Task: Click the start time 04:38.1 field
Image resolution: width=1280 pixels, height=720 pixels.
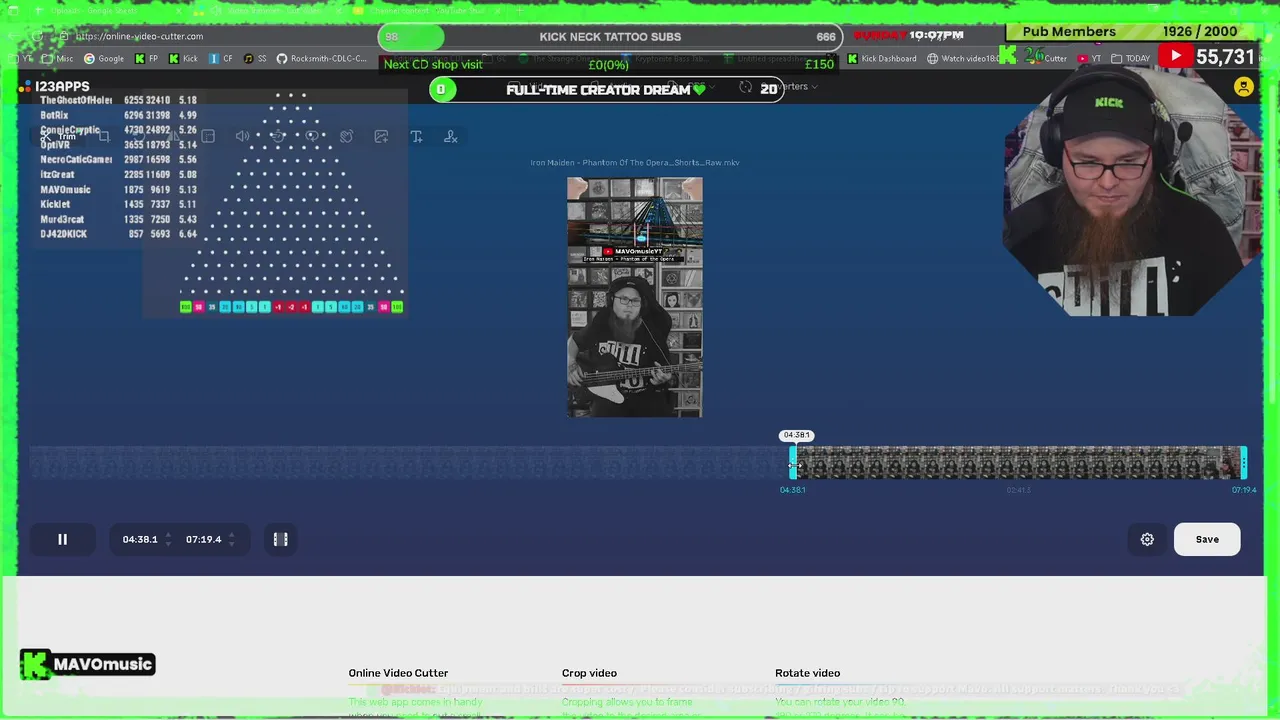Action: point(140,539)
